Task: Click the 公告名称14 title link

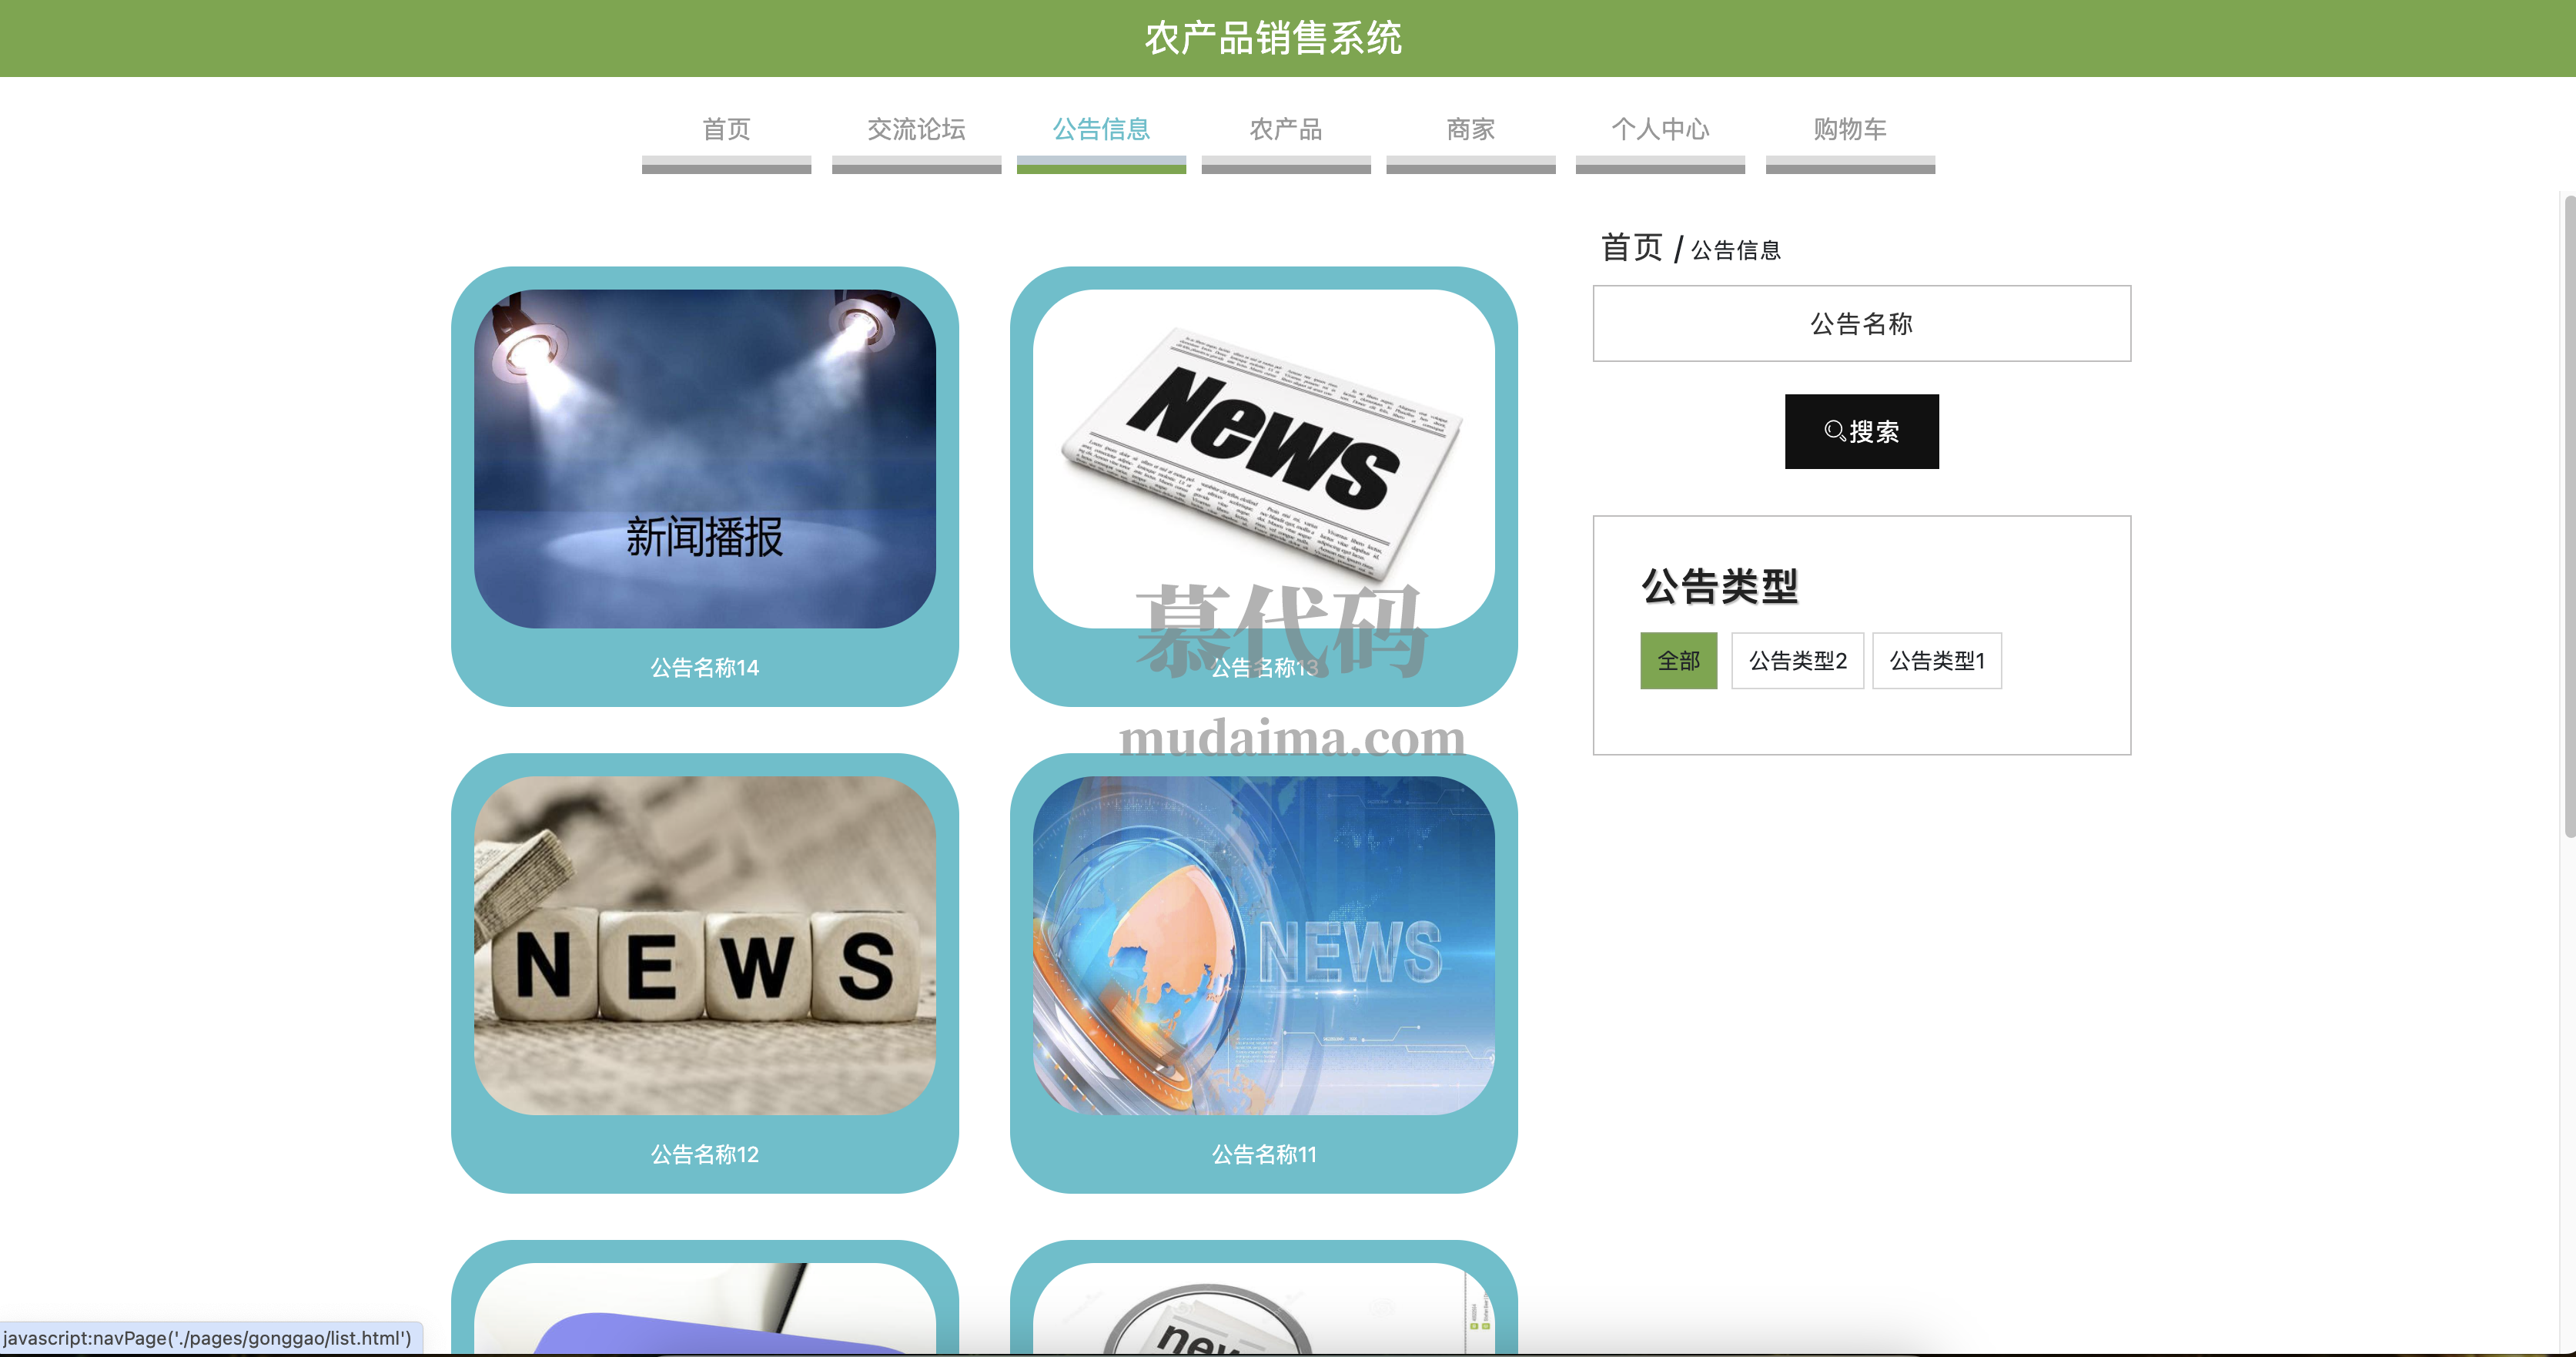Action: click(x=704, y=668)
